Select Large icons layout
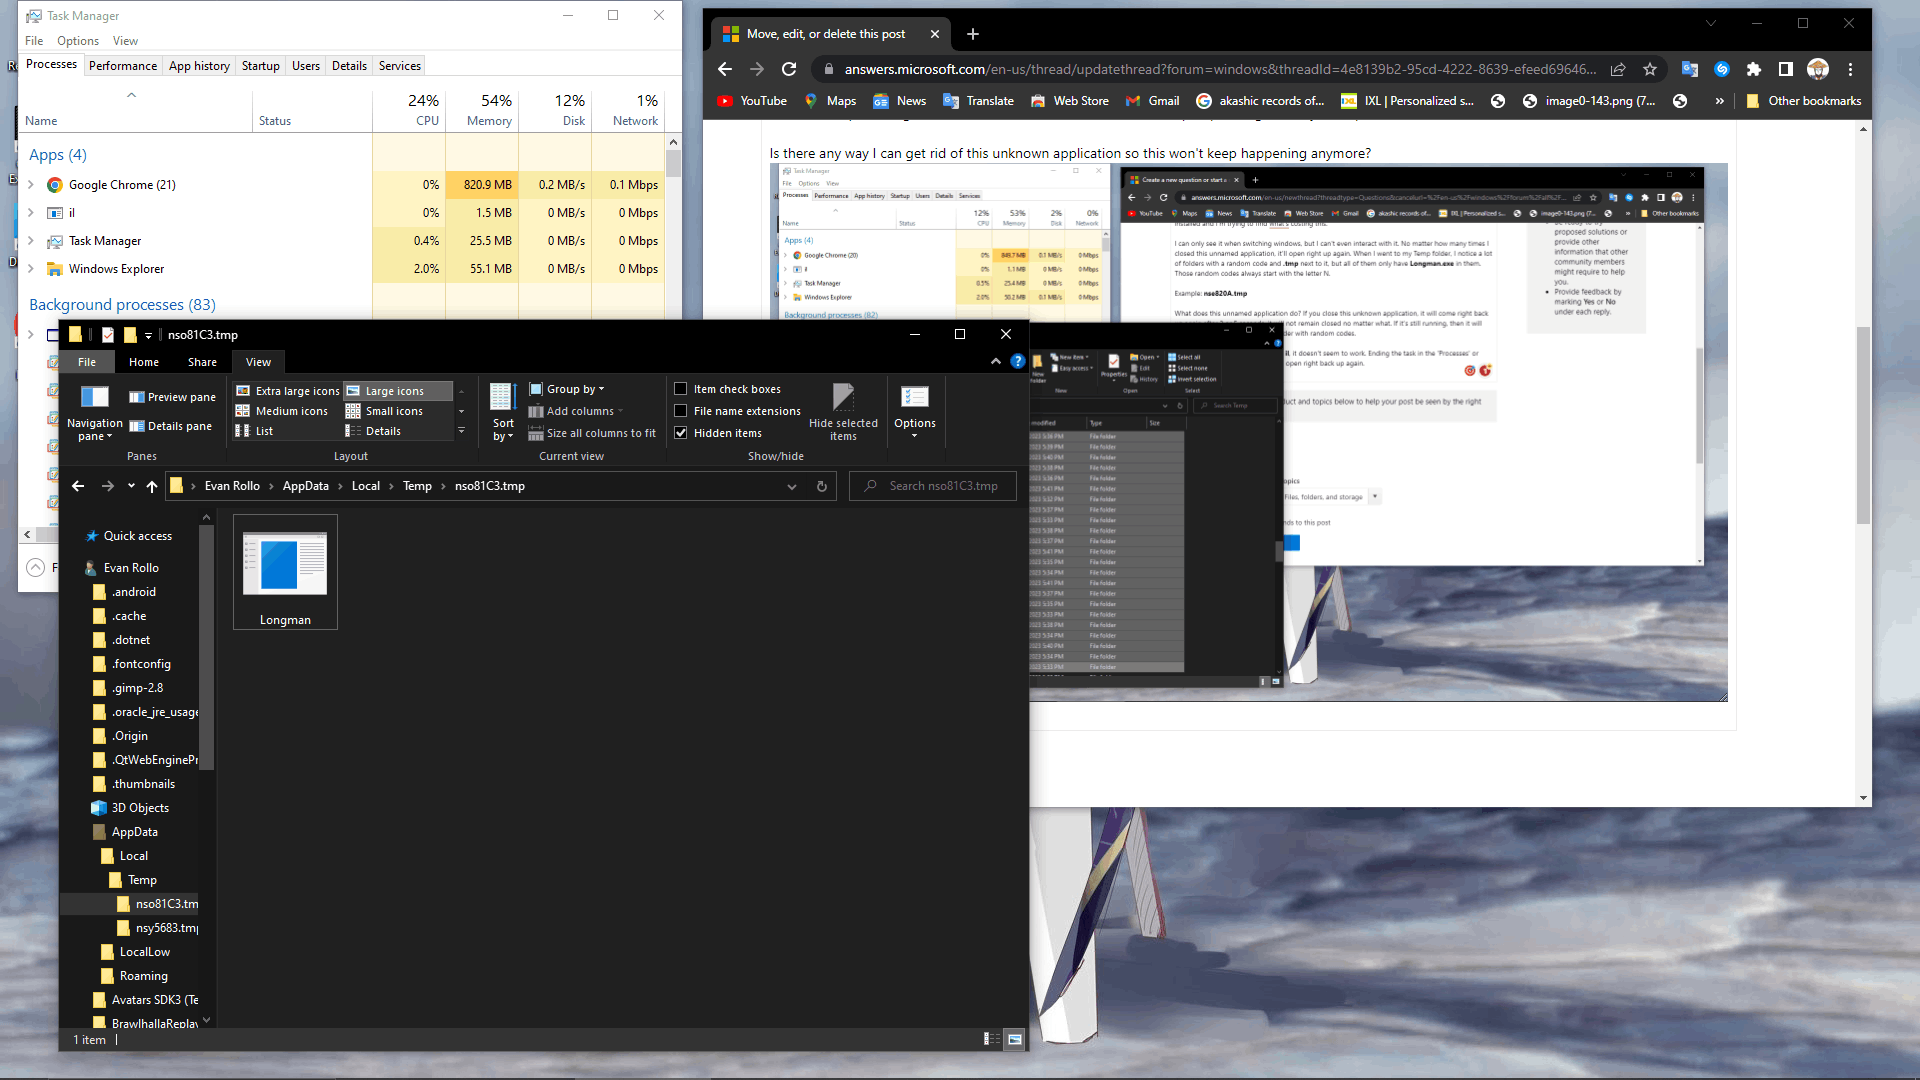1920x1080 pixels. pos(397,391)
